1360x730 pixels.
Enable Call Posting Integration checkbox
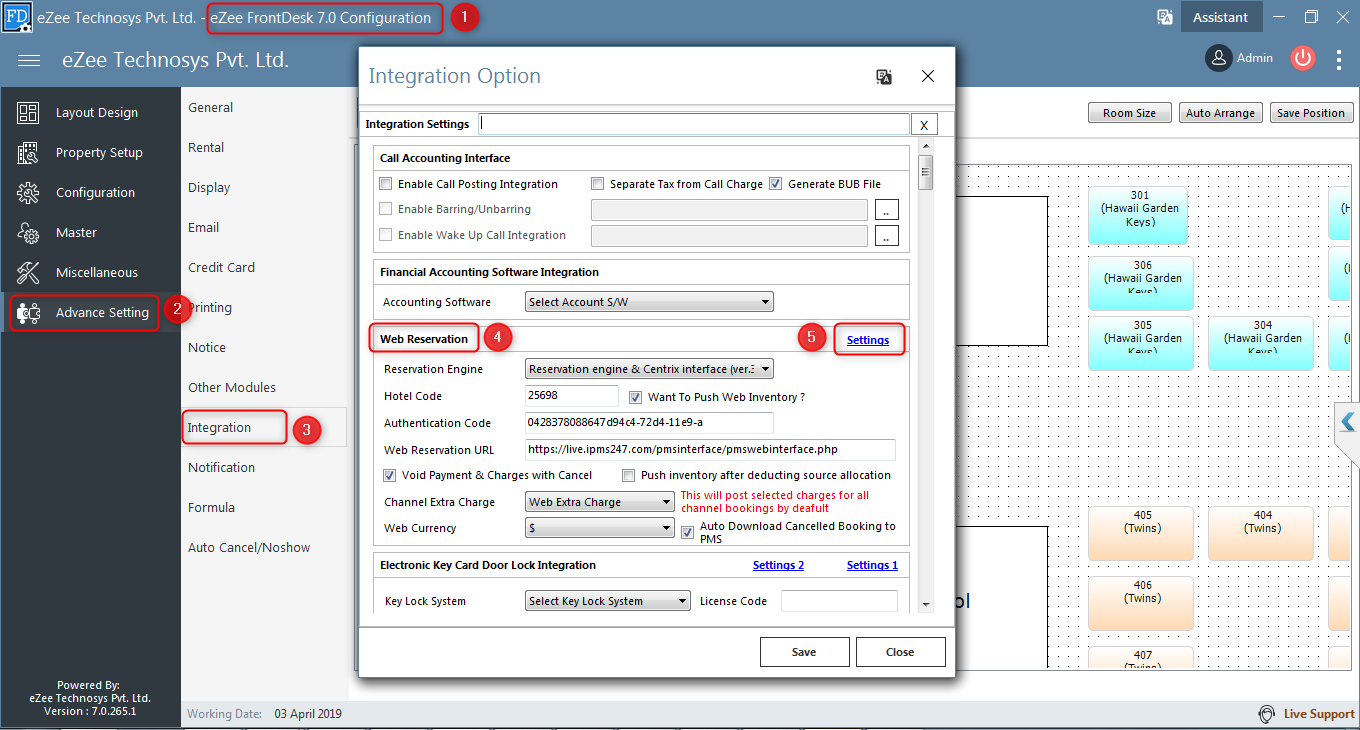pyautogui.click(x=386, y=184)
